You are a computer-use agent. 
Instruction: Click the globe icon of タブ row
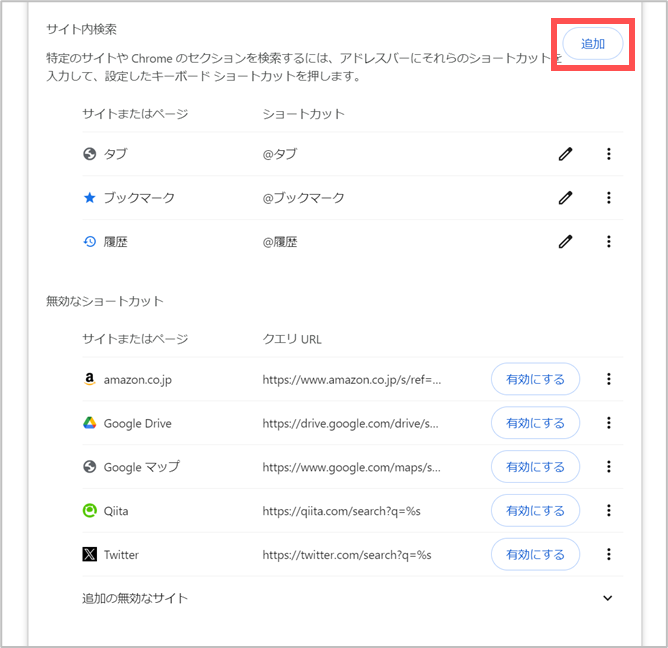(89, 154)
